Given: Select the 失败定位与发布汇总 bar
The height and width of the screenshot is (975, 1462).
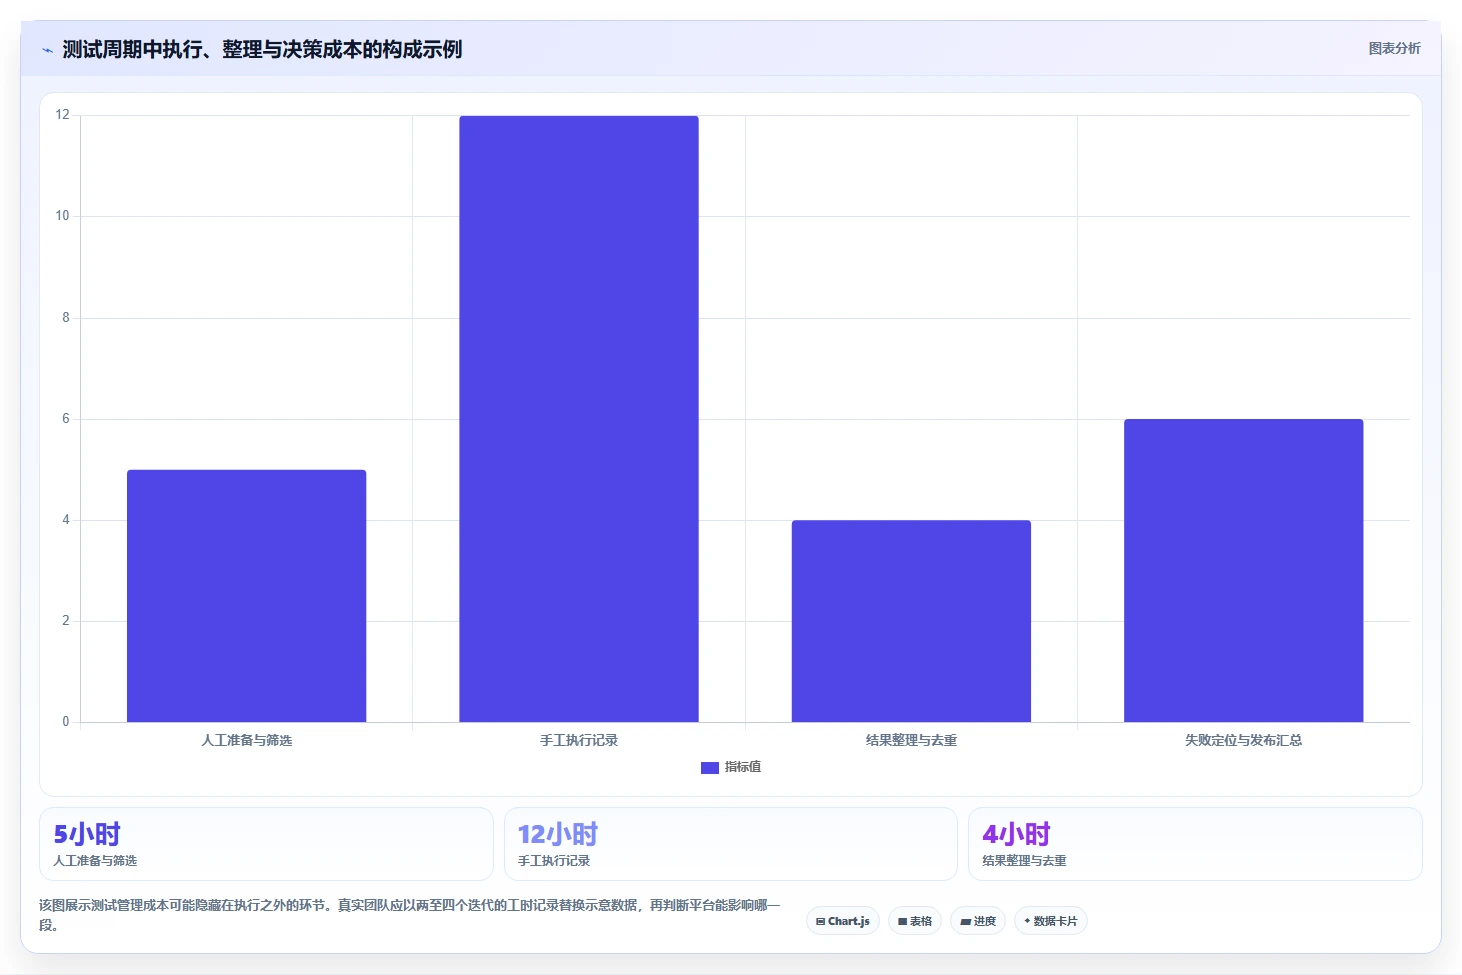Looking at the screenshot, I should click(x=1243, y=570).
